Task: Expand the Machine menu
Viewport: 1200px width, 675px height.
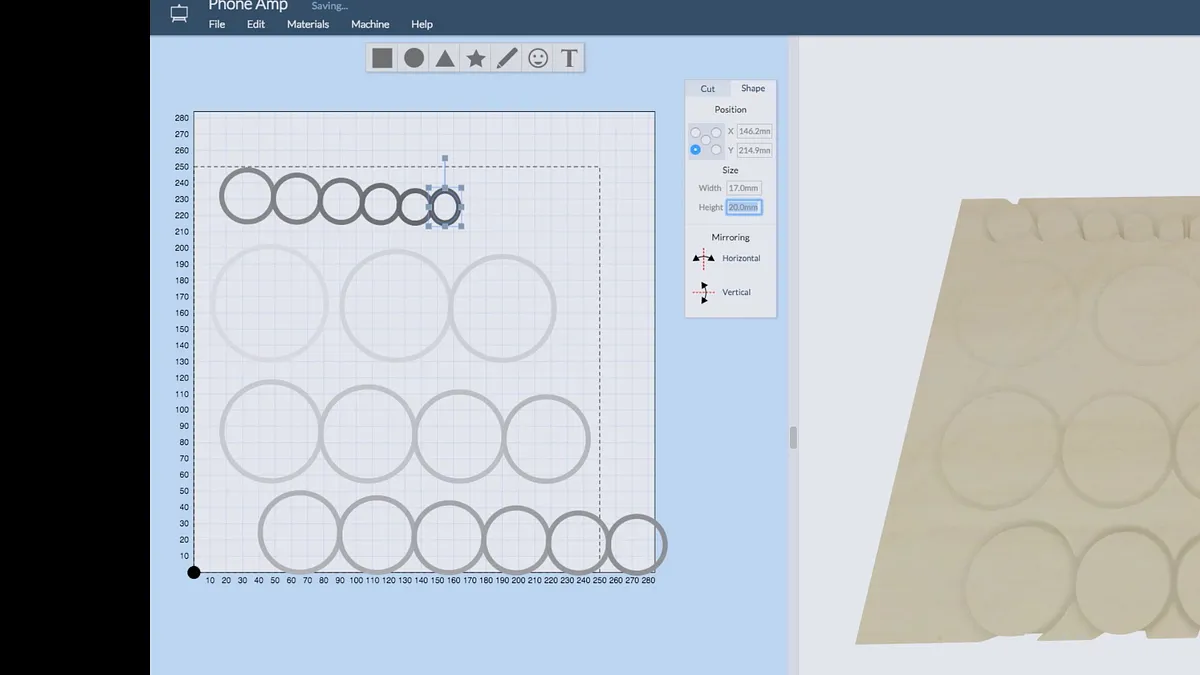Action: [x=370, y=24]
